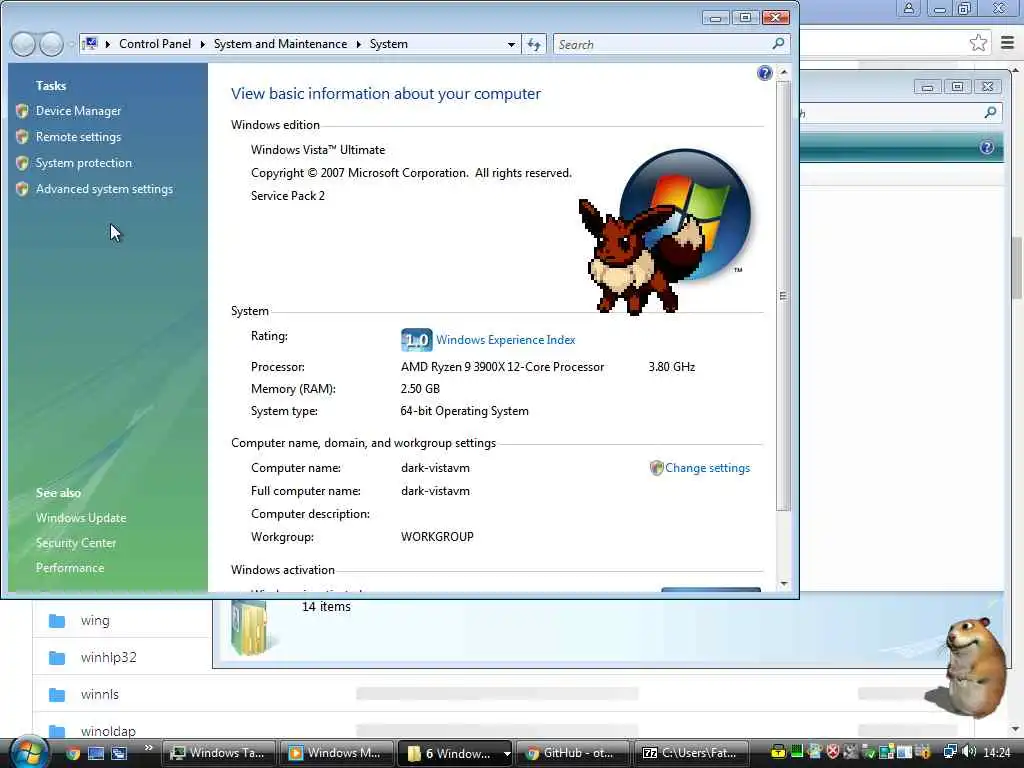Click the folder thumbnail in the details pane

250,628
